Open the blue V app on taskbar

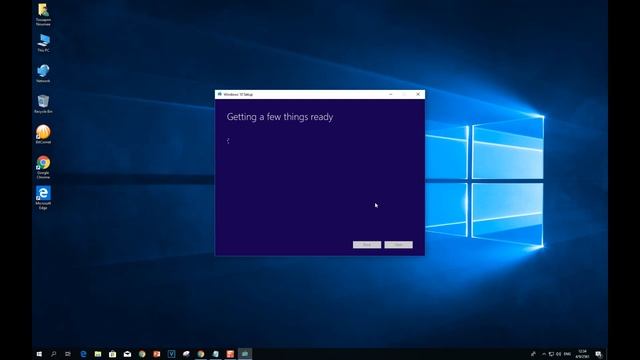click(x=171, y=354)
